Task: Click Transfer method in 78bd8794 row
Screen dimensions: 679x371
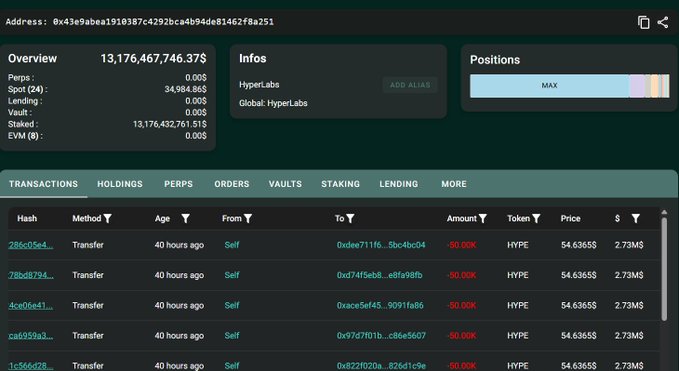Action: click(x=88, y=275)
